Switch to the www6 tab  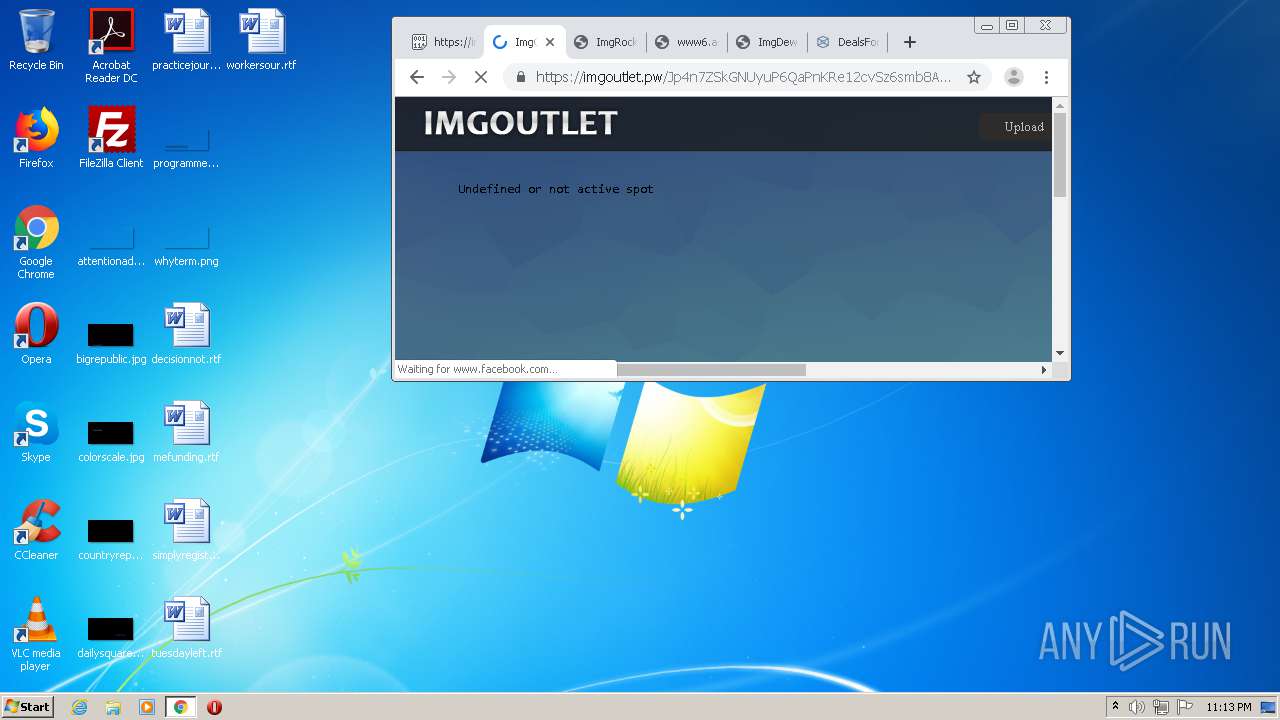tap(686, 42)
